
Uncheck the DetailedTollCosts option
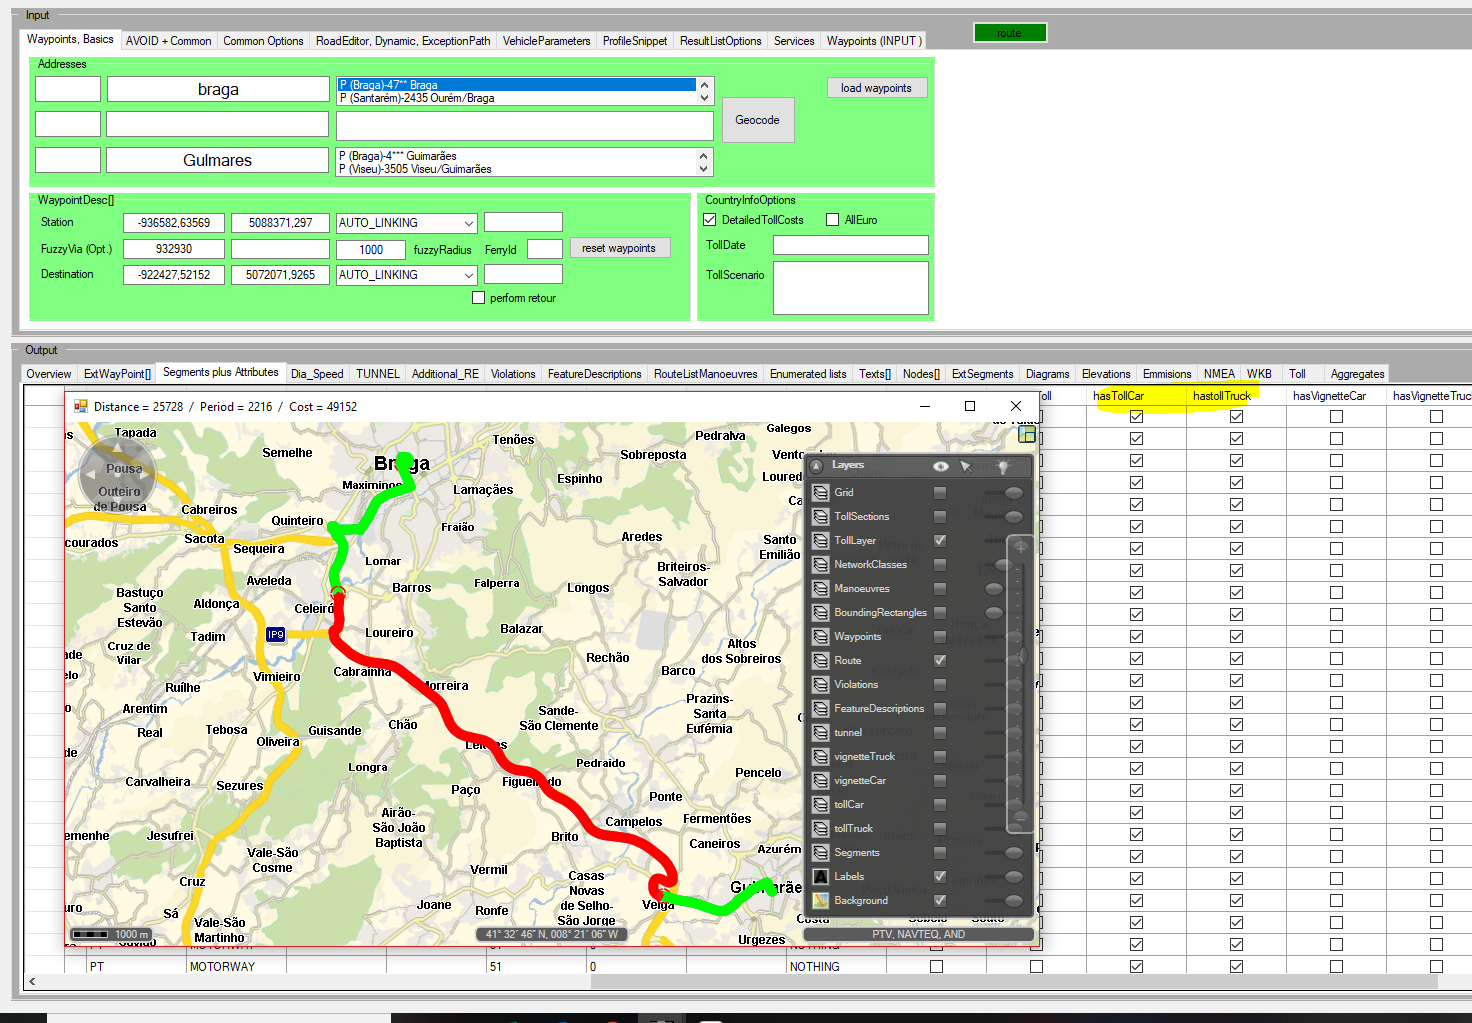(x=710, y=220)
